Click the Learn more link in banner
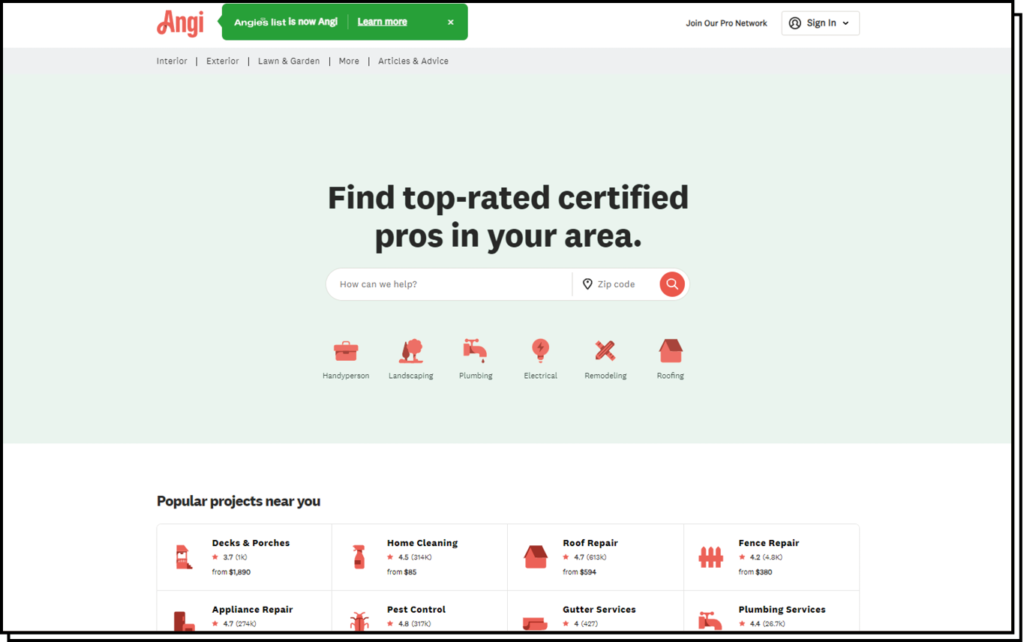Image resolution: width=1024 pixels, height=642 pixels. click(382, 22)
